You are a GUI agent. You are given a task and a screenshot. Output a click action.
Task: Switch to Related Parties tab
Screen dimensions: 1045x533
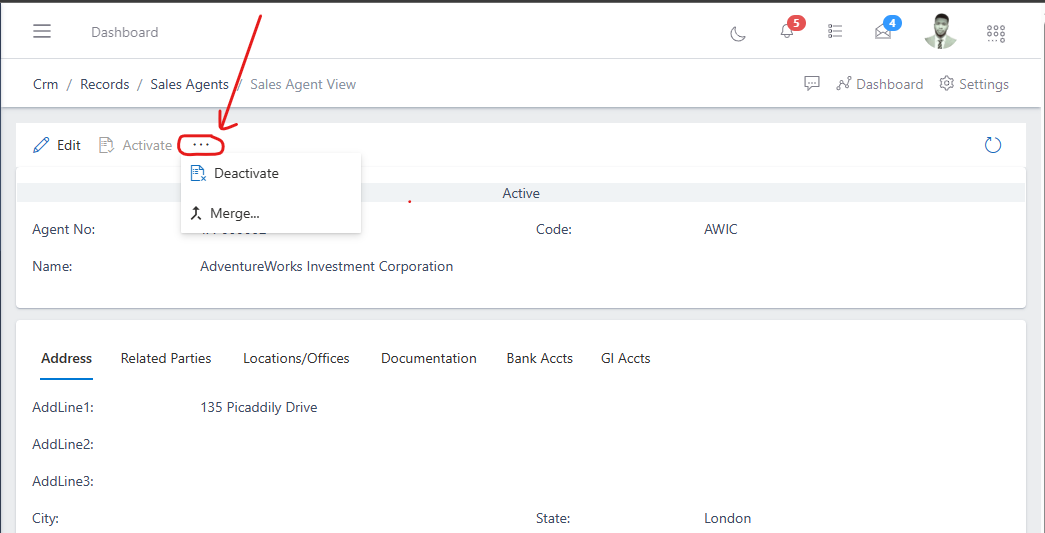tap(166, 358)
